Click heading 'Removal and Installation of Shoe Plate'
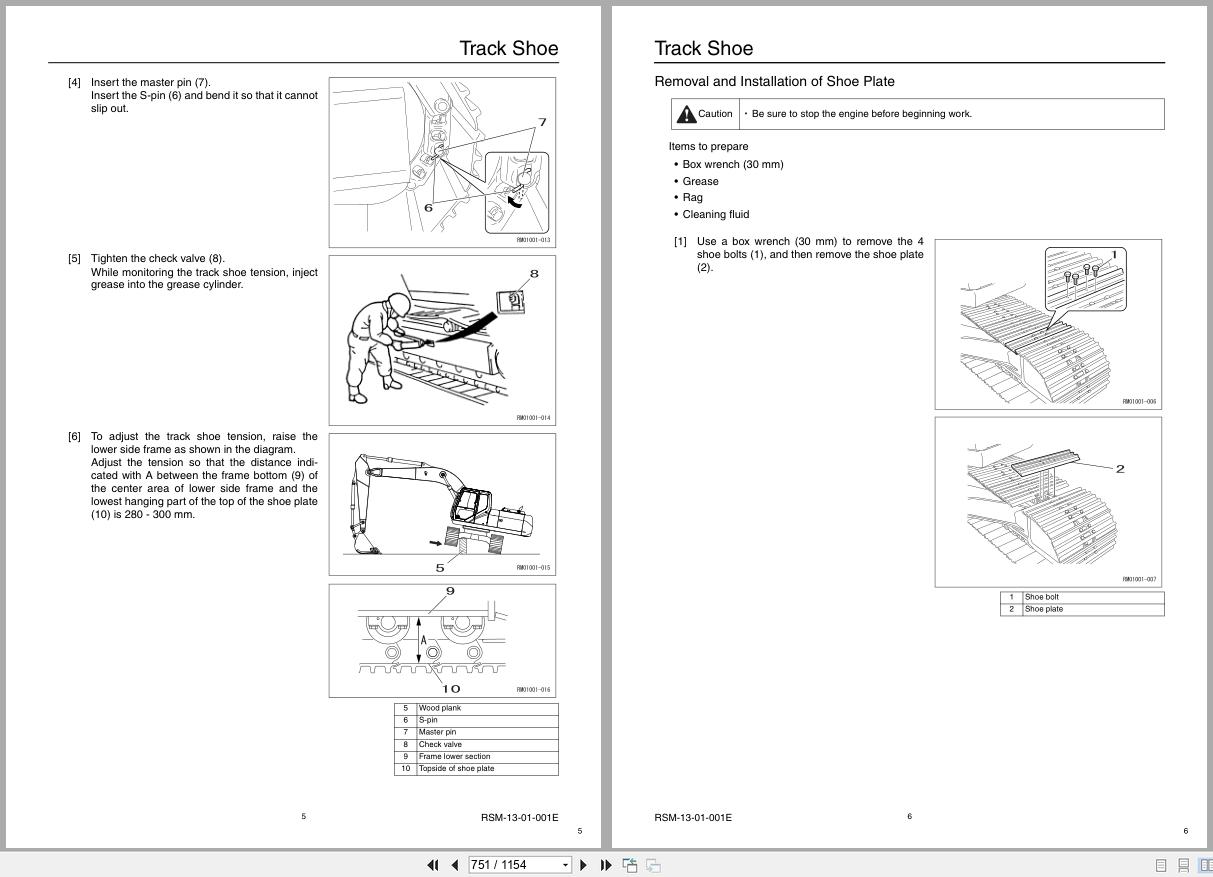Screen dimensions: 1213x877 pyautogui.click(x=774, y=81)
